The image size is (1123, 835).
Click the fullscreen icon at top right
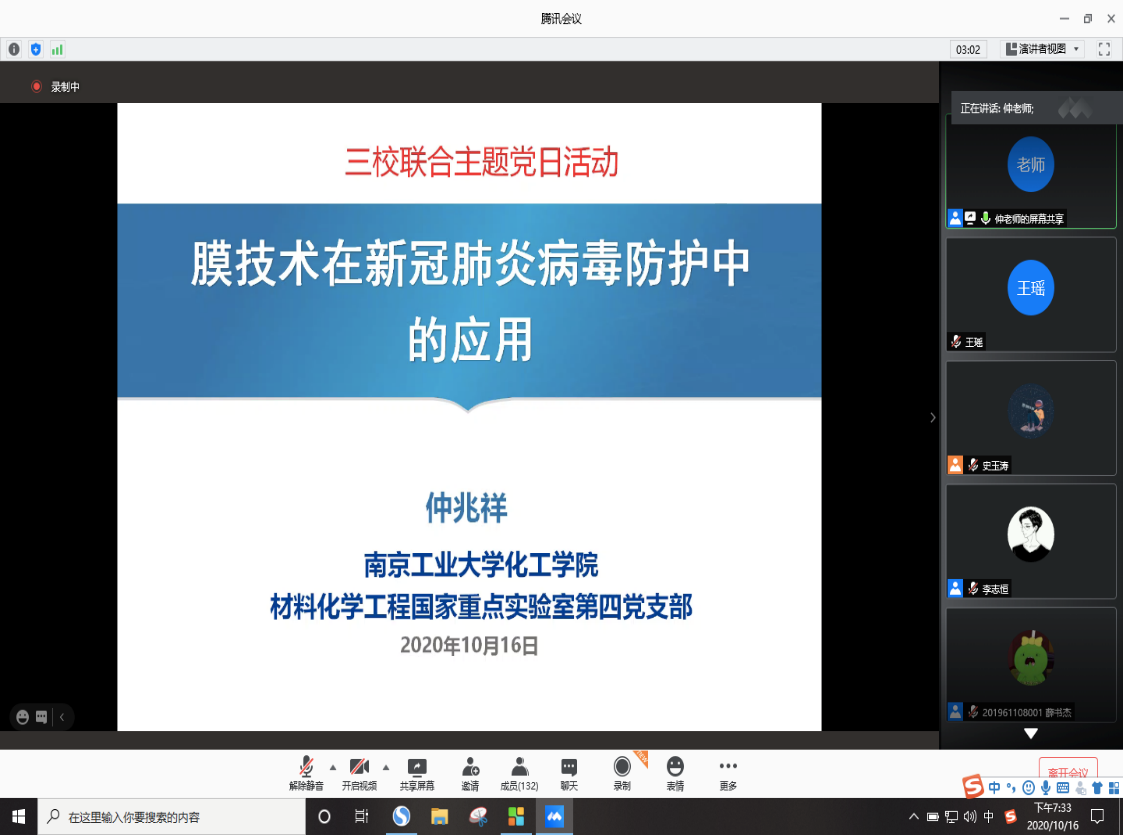[1104, 49]
